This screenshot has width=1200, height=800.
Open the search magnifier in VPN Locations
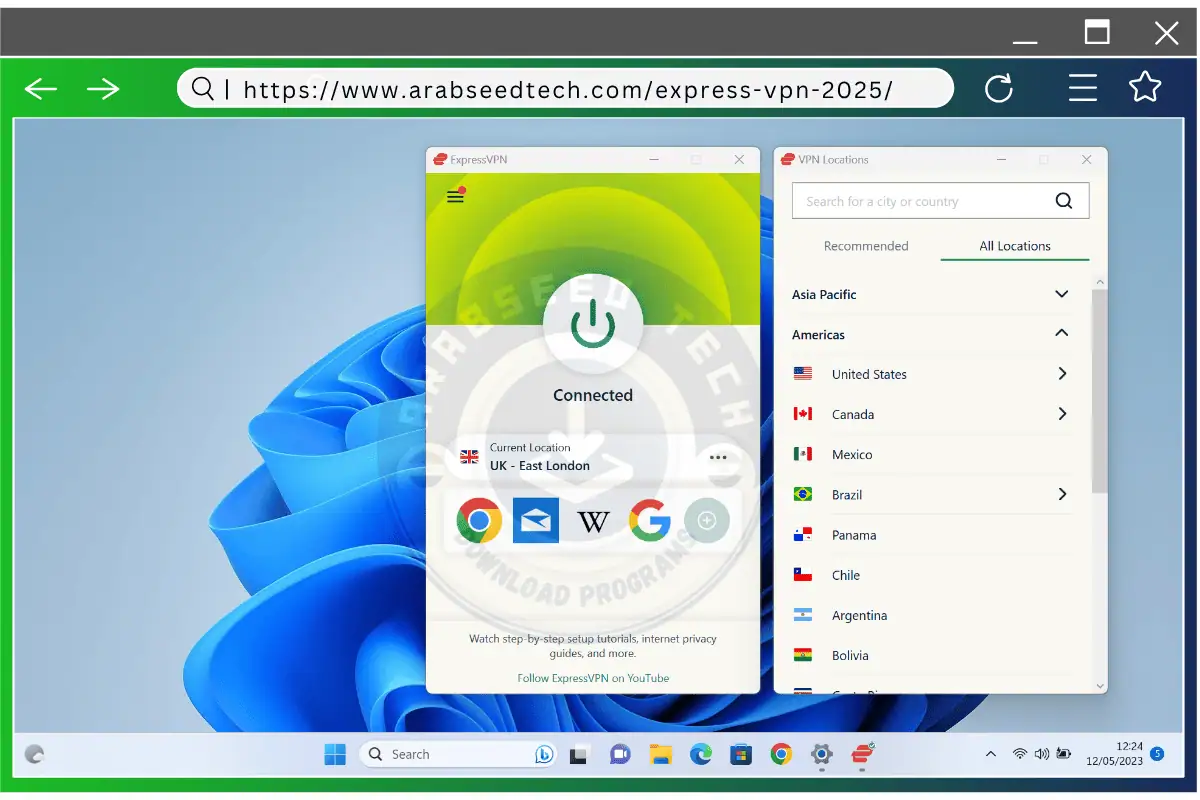[1064, 200]
